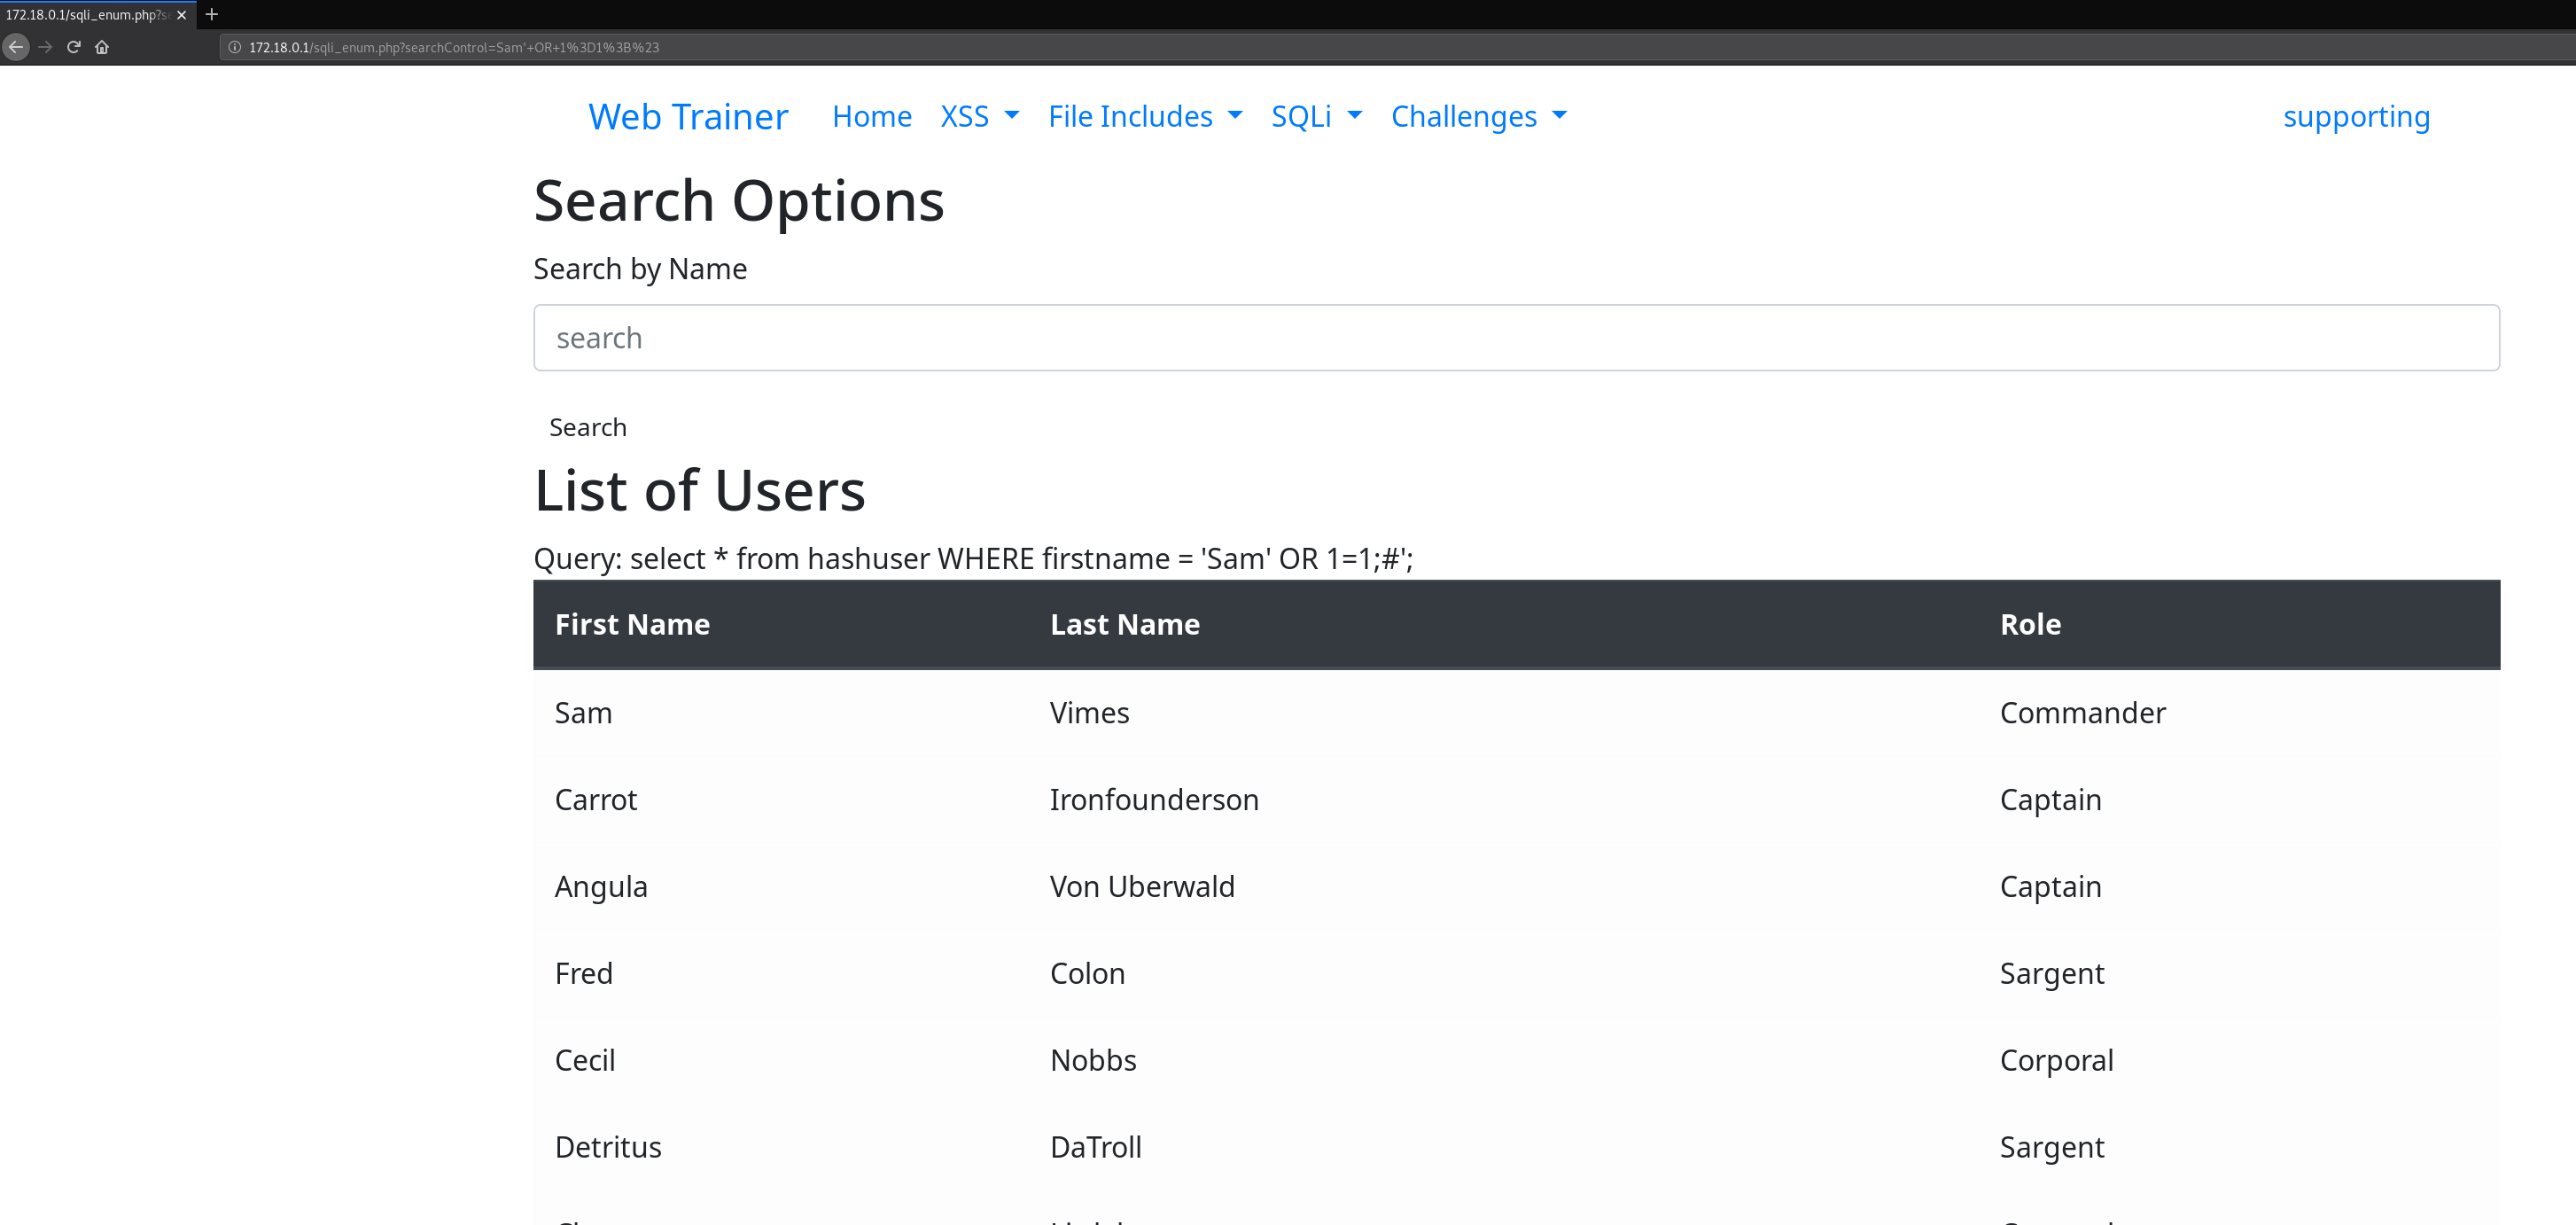Click the 'List of Users' heading
This screenshot has height=1225, width=2576.
(x=699, y=491)
